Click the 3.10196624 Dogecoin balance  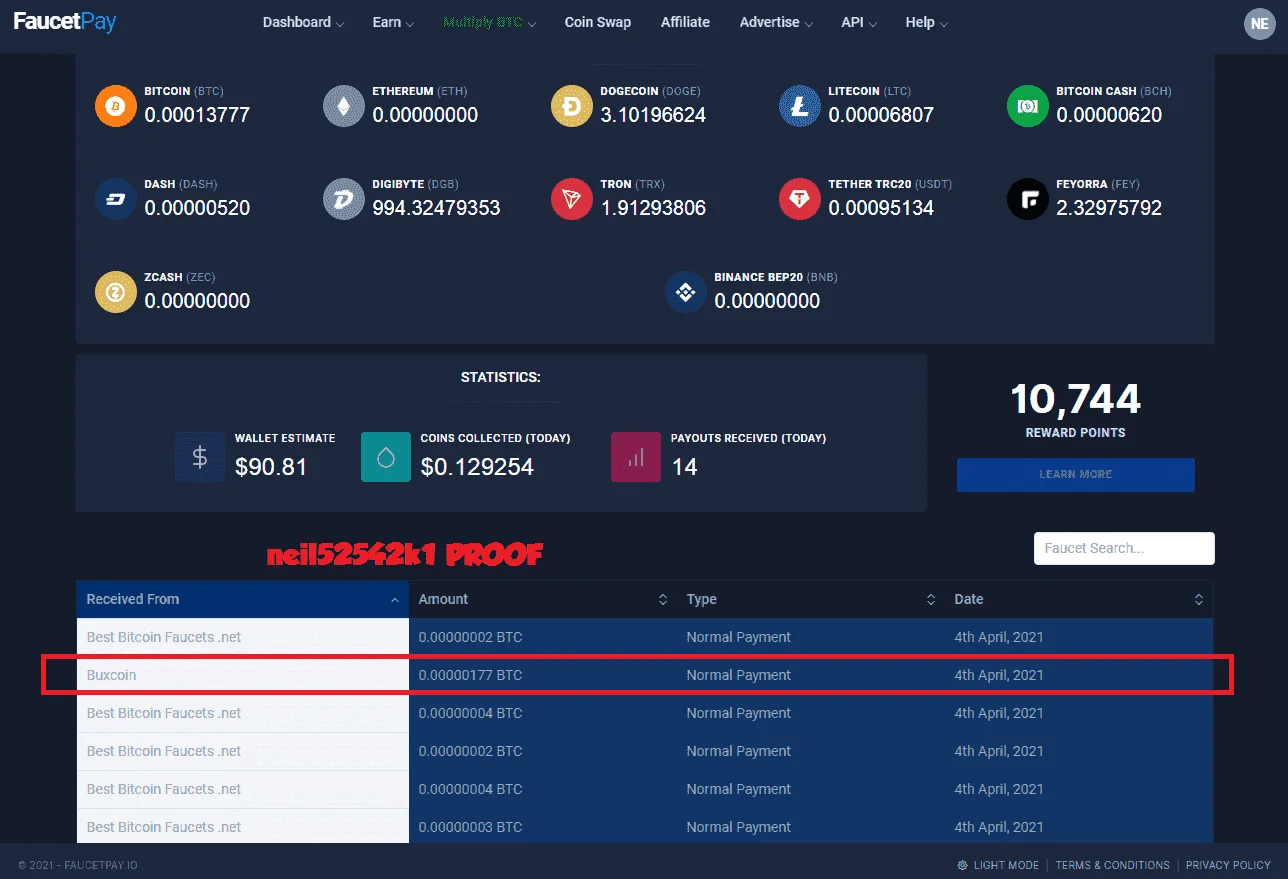point(653,115)
